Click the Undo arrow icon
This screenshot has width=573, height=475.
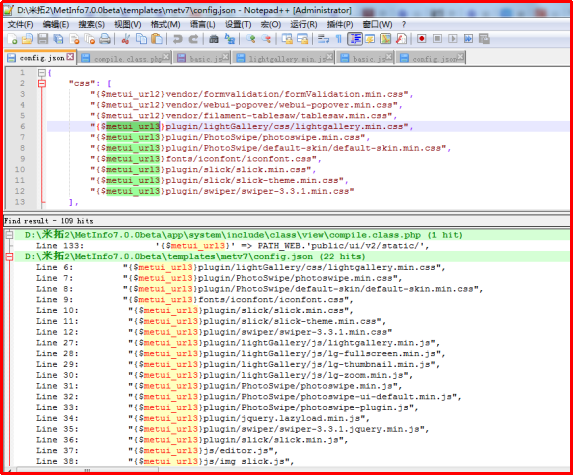(x=178, y=39)
